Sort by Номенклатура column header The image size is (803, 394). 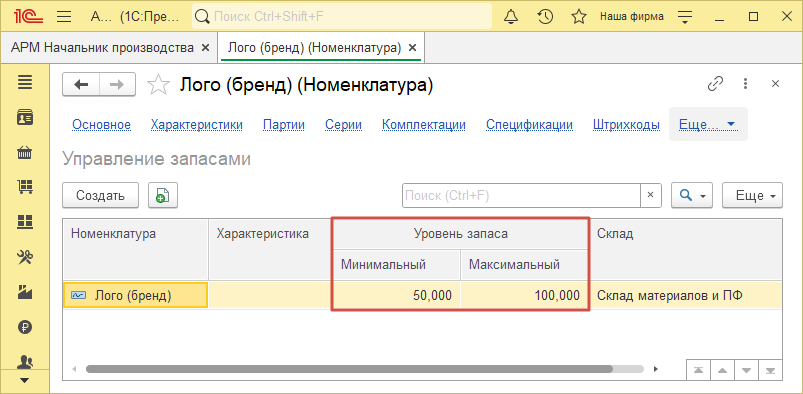click(136, 250)
